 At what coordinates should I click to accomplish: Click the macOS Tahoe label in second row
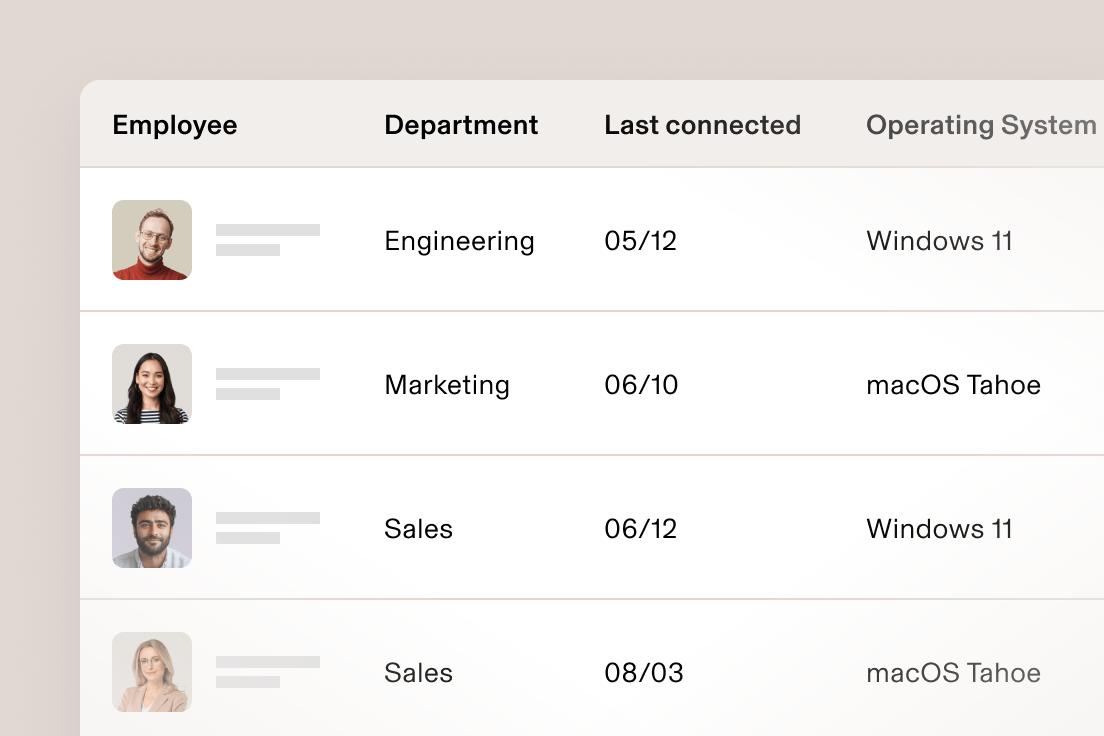(x=953, y=384)
